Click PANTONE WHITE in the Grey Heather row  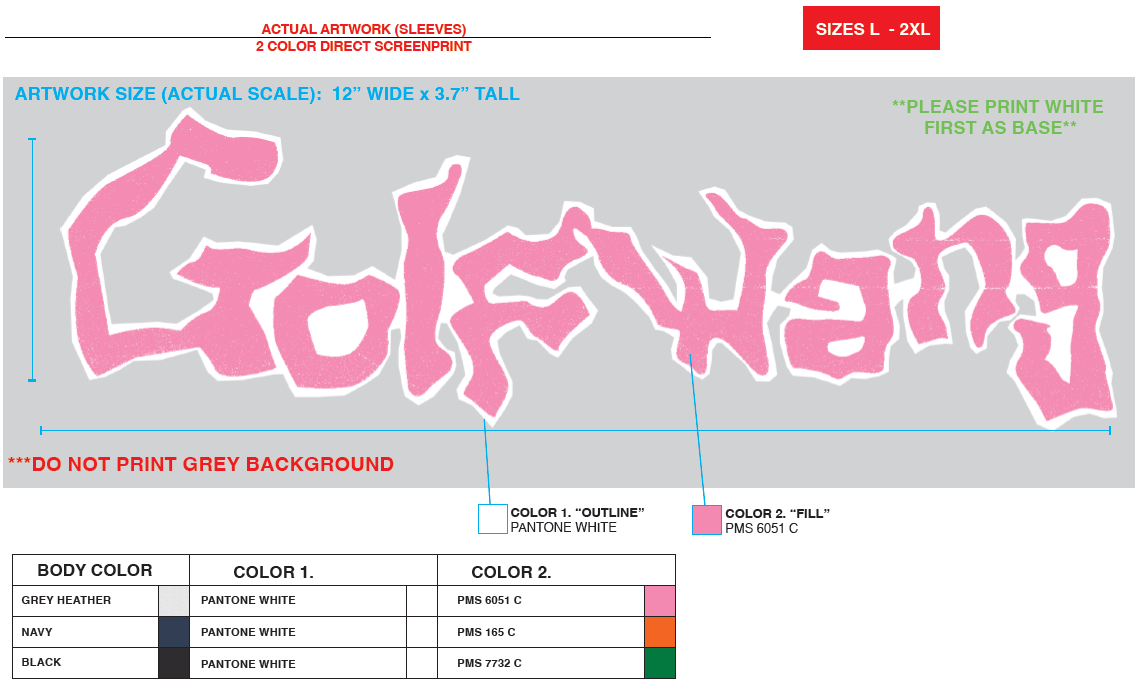click(x=248, y=600)
